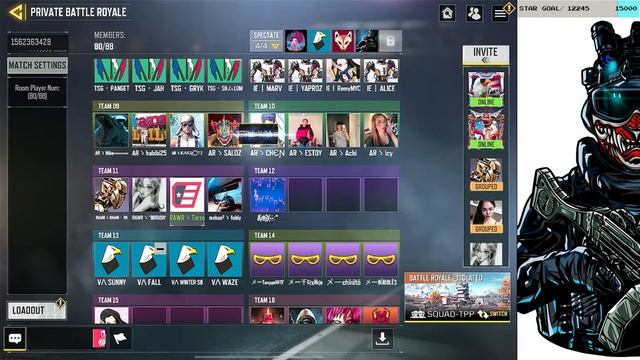Go back using the yellow arrow

point(16,12)
